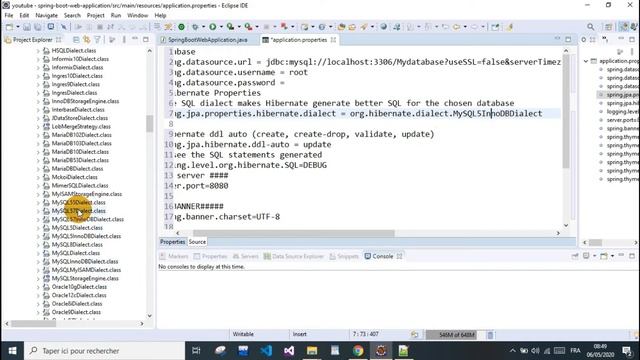Open the Search menu
The image size is (640, 360).
click(x=72, y=16)
